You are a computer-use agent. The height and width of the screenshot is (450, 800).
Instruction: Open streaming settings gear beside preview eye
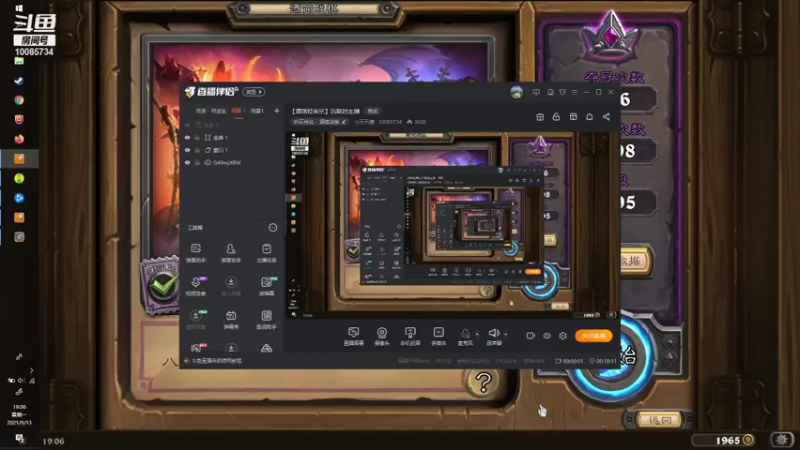point(563,336)
